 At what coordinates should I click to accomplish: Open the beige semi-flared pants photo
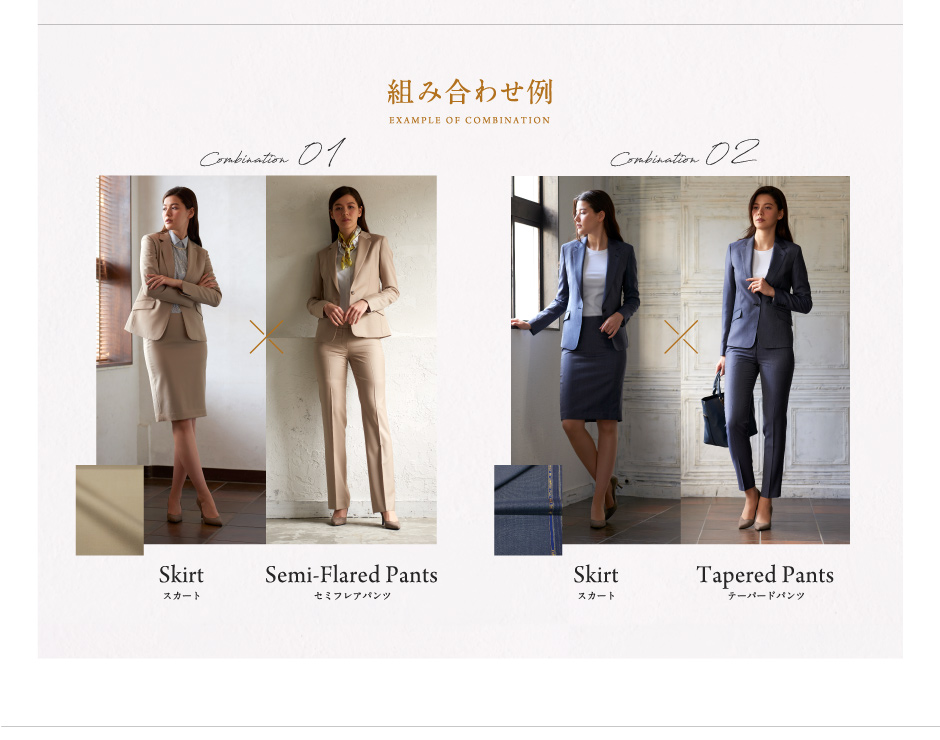[351, 359]
